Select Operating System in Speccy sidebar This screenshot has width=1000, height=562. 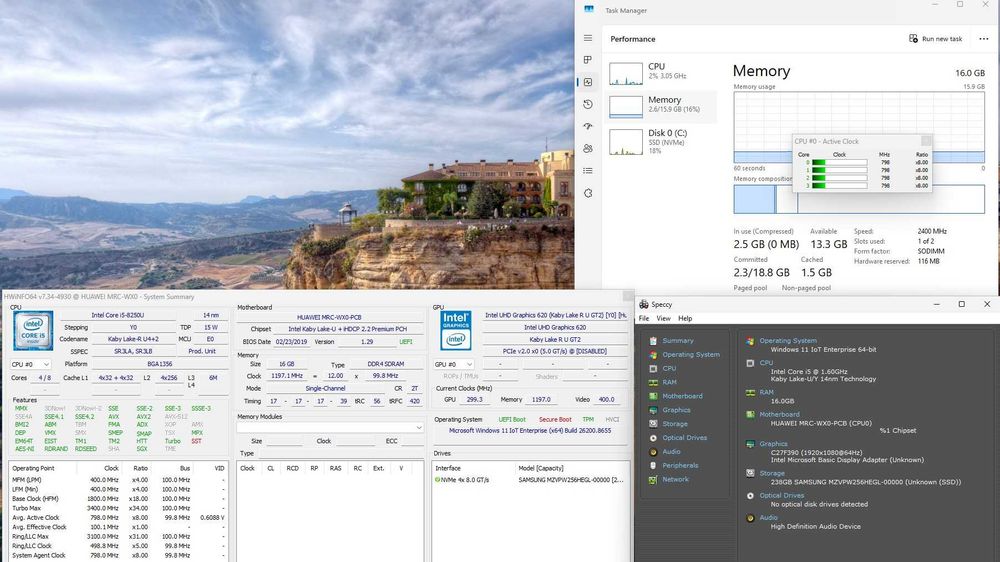tap(691, 355)
